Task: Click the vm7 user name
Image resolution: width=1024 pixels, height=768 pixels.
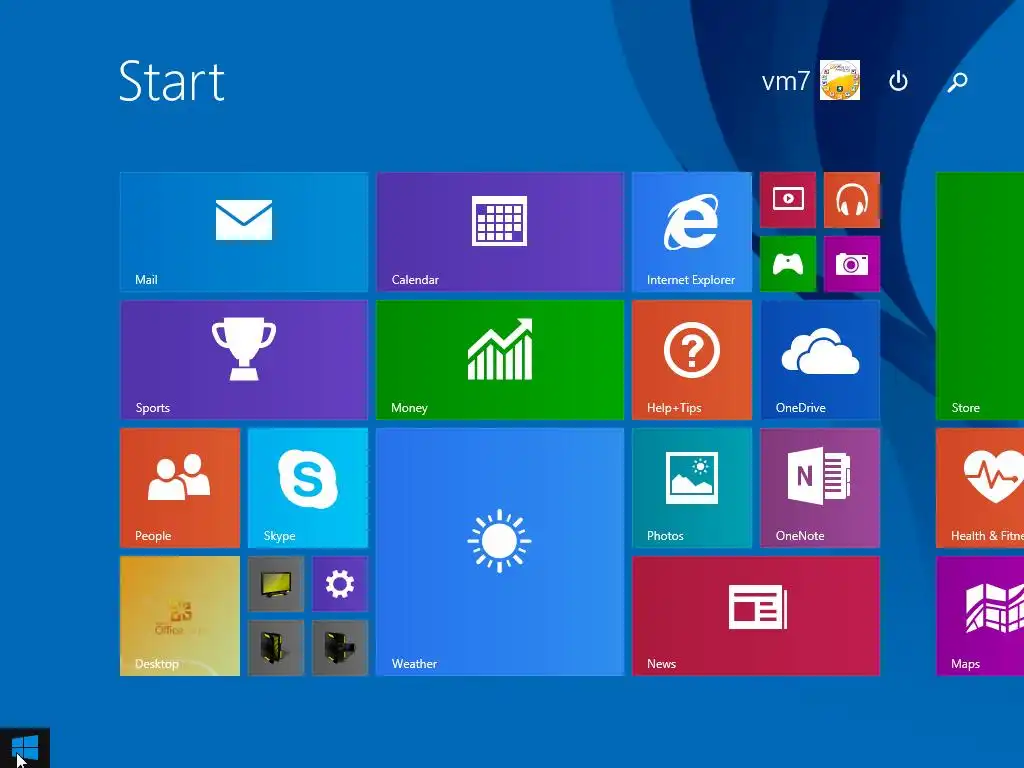Action: pyautogui.click(x=785, y=81)
